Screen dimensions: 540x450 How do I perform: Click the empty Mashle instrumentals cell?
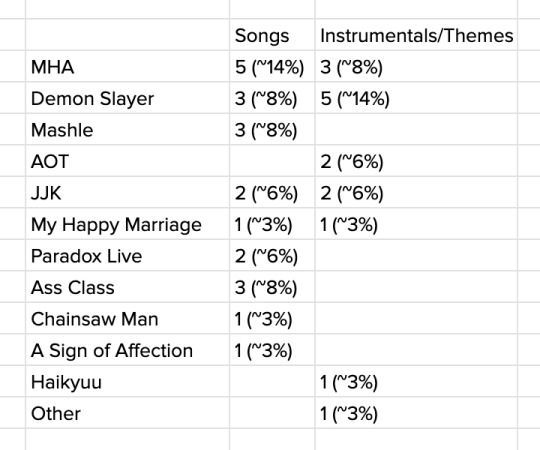click(x=416, y=129)
